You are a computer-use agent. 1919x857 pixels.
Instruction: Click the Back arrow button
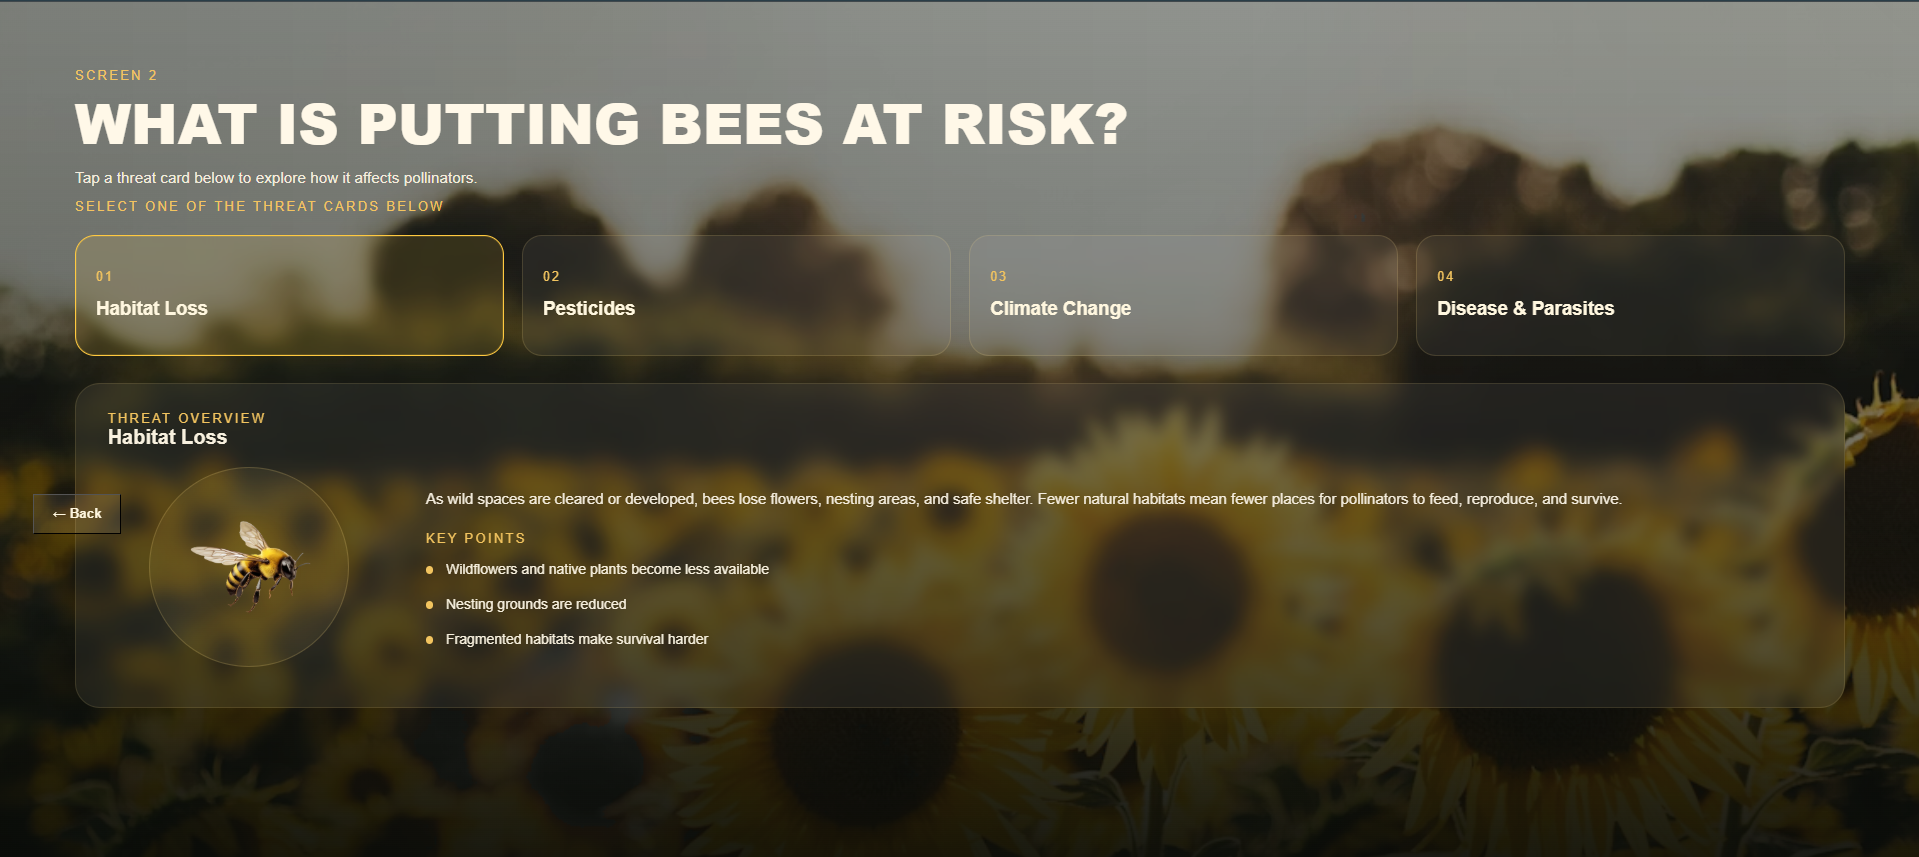[x=77, y=514]
